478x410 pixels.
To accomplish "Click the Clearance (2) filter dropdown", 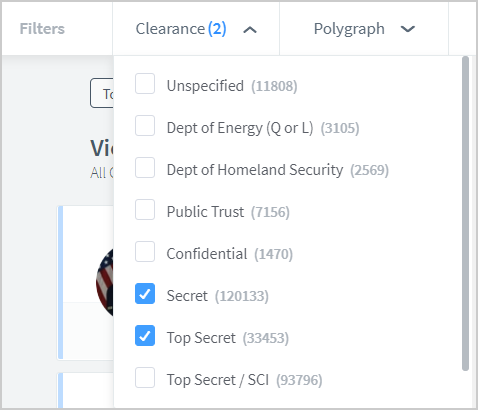I will click(x=196, y=29).
